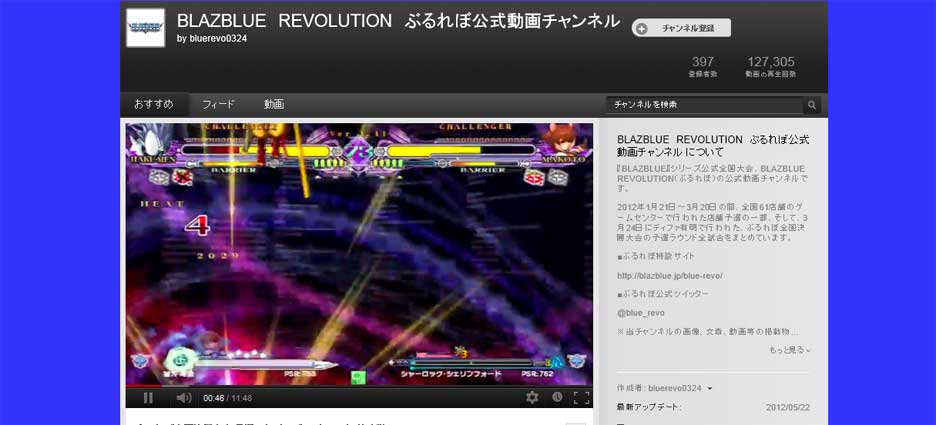936x425 pixels.
Task: Mute the video with the speaker icon
Action: pyautogui.click(x=184, y=398)
